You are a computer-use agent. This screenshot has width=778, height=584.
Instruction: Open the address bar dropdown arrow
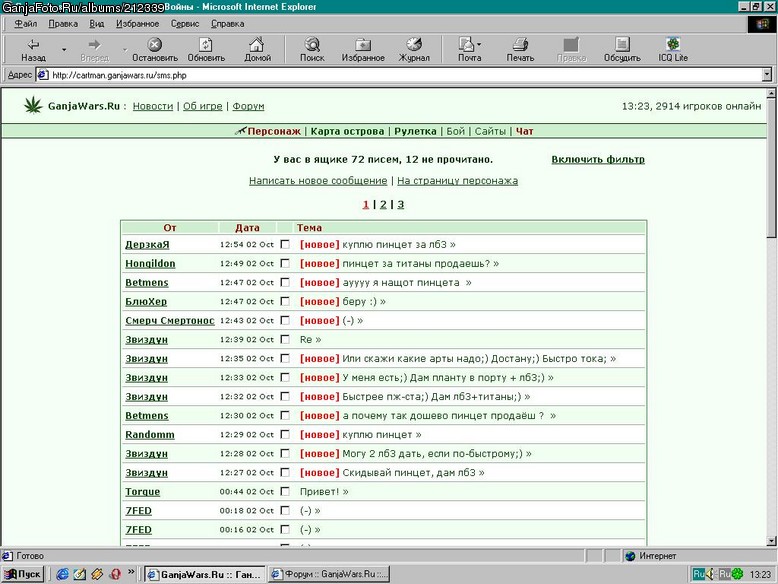[767, 75]
